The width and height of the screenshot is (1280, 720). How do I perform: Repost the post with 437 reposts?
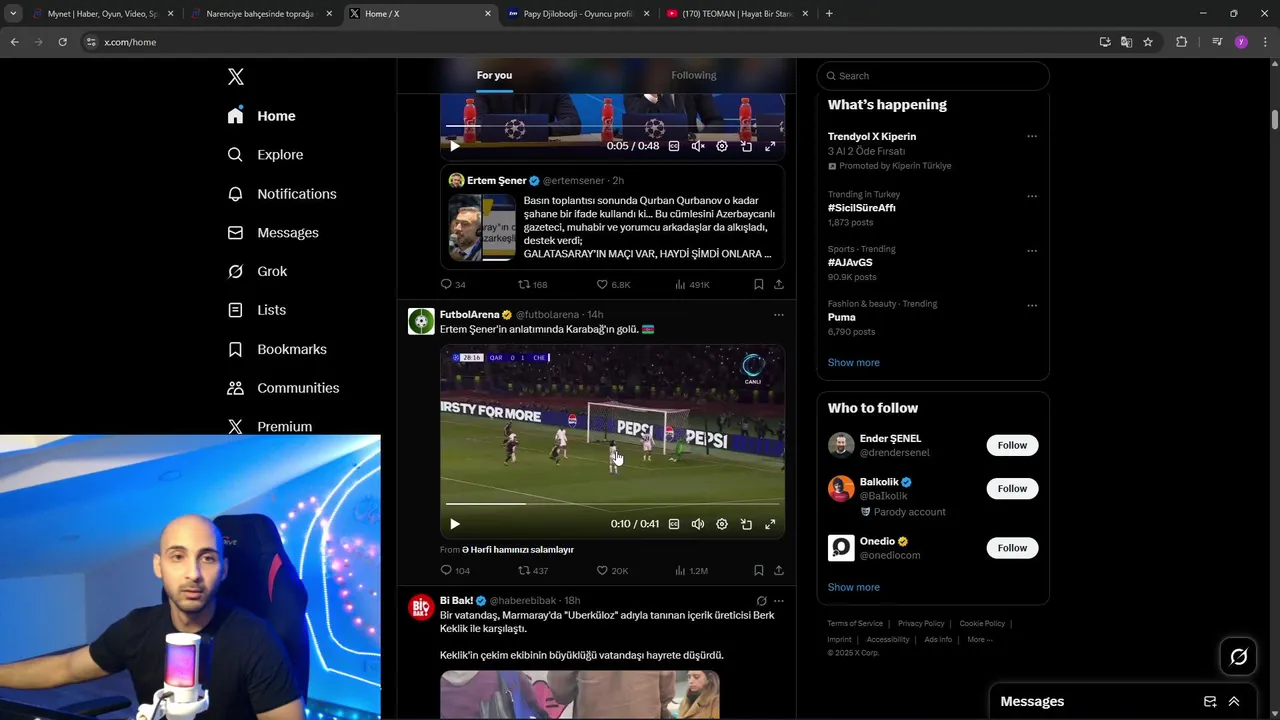(533, 570)
